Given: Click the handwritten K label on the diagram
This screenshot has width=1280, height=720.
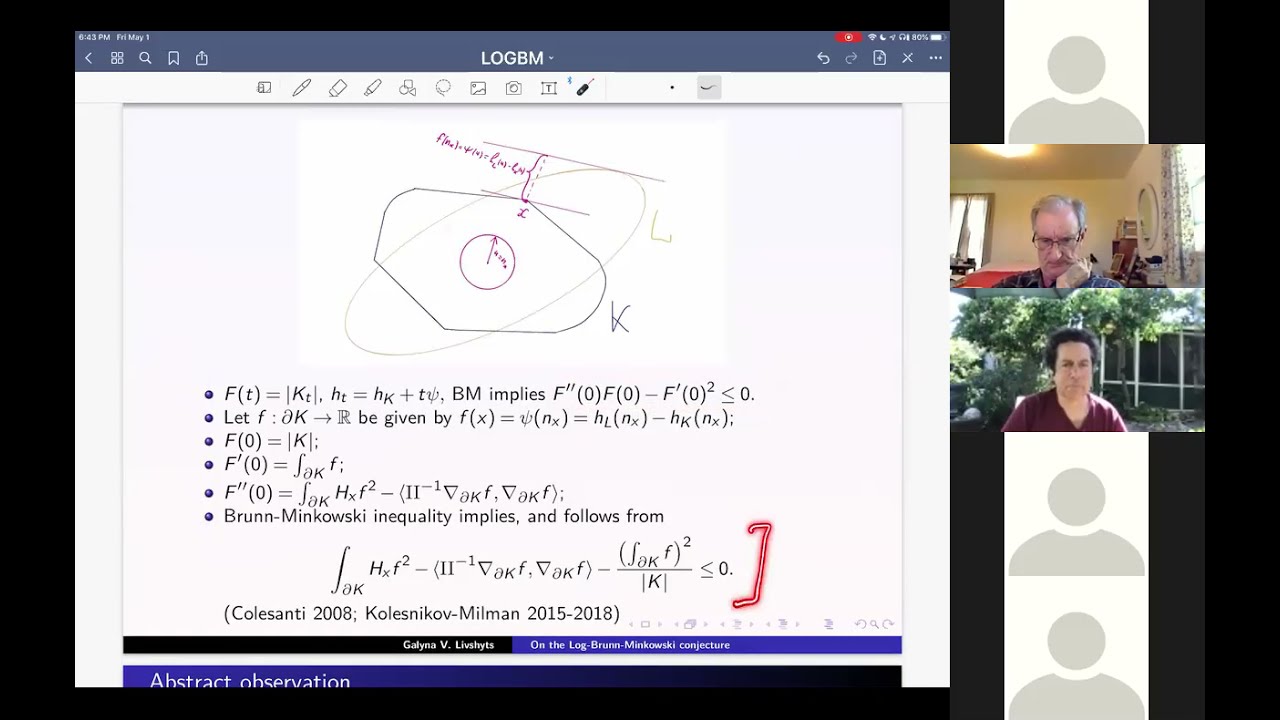Looking at the screenshot, I should pos(620,318).
